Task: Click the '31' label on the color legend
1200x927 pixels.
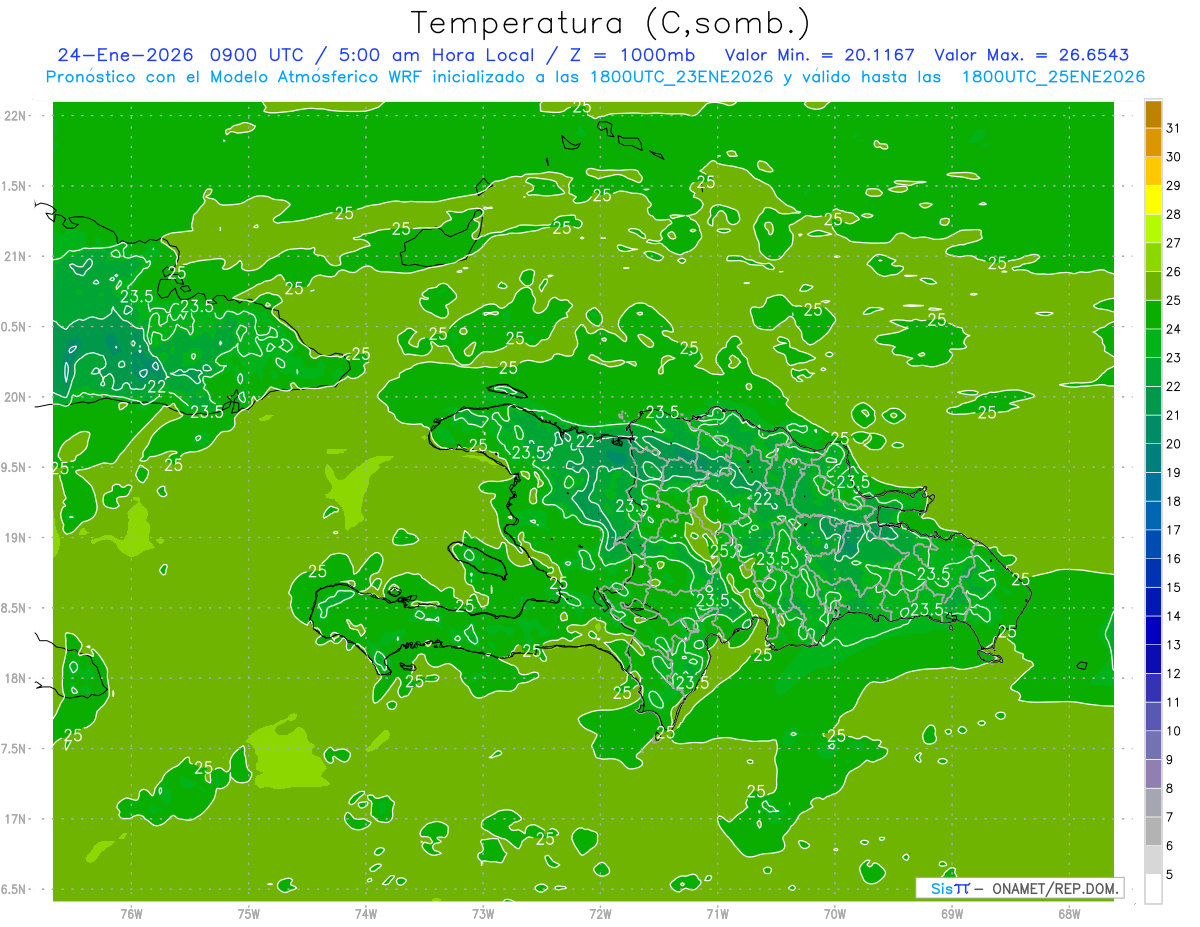Action: pos(1173,128)
